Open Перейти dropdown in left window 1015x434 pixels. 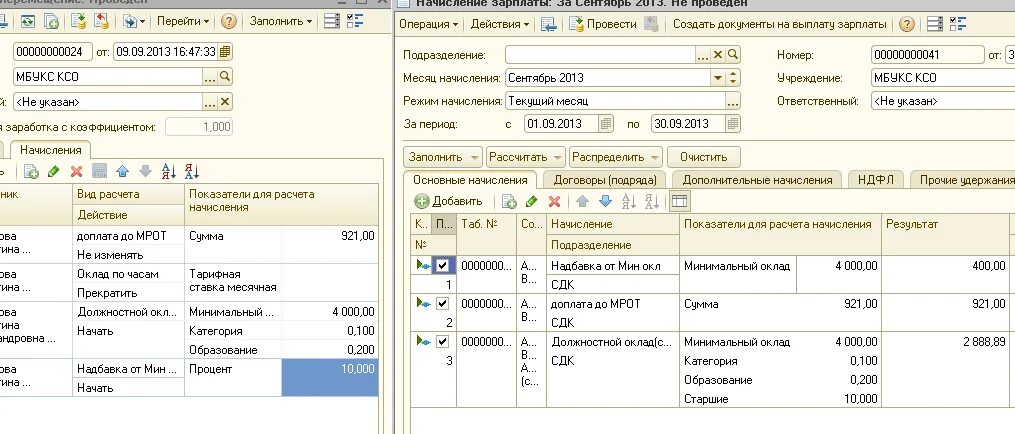click(183, 21)
